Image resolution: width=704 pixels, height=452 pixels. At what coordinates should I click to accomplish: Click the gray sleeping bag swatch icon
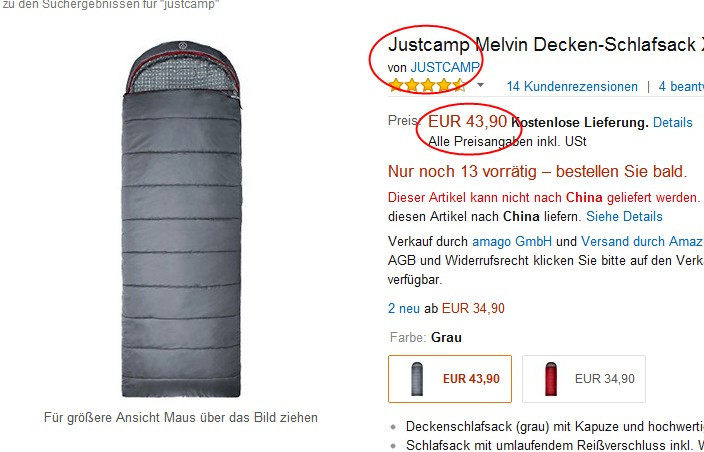click(417, 379)
